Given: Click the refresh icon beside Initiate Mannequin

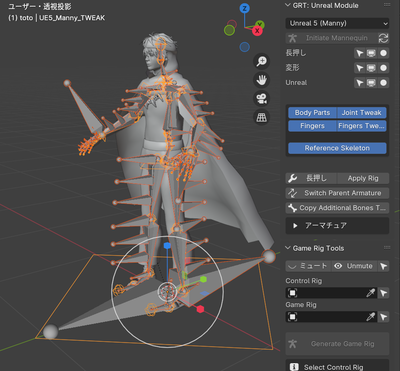Looking at the screenshot, I should 383,38.
